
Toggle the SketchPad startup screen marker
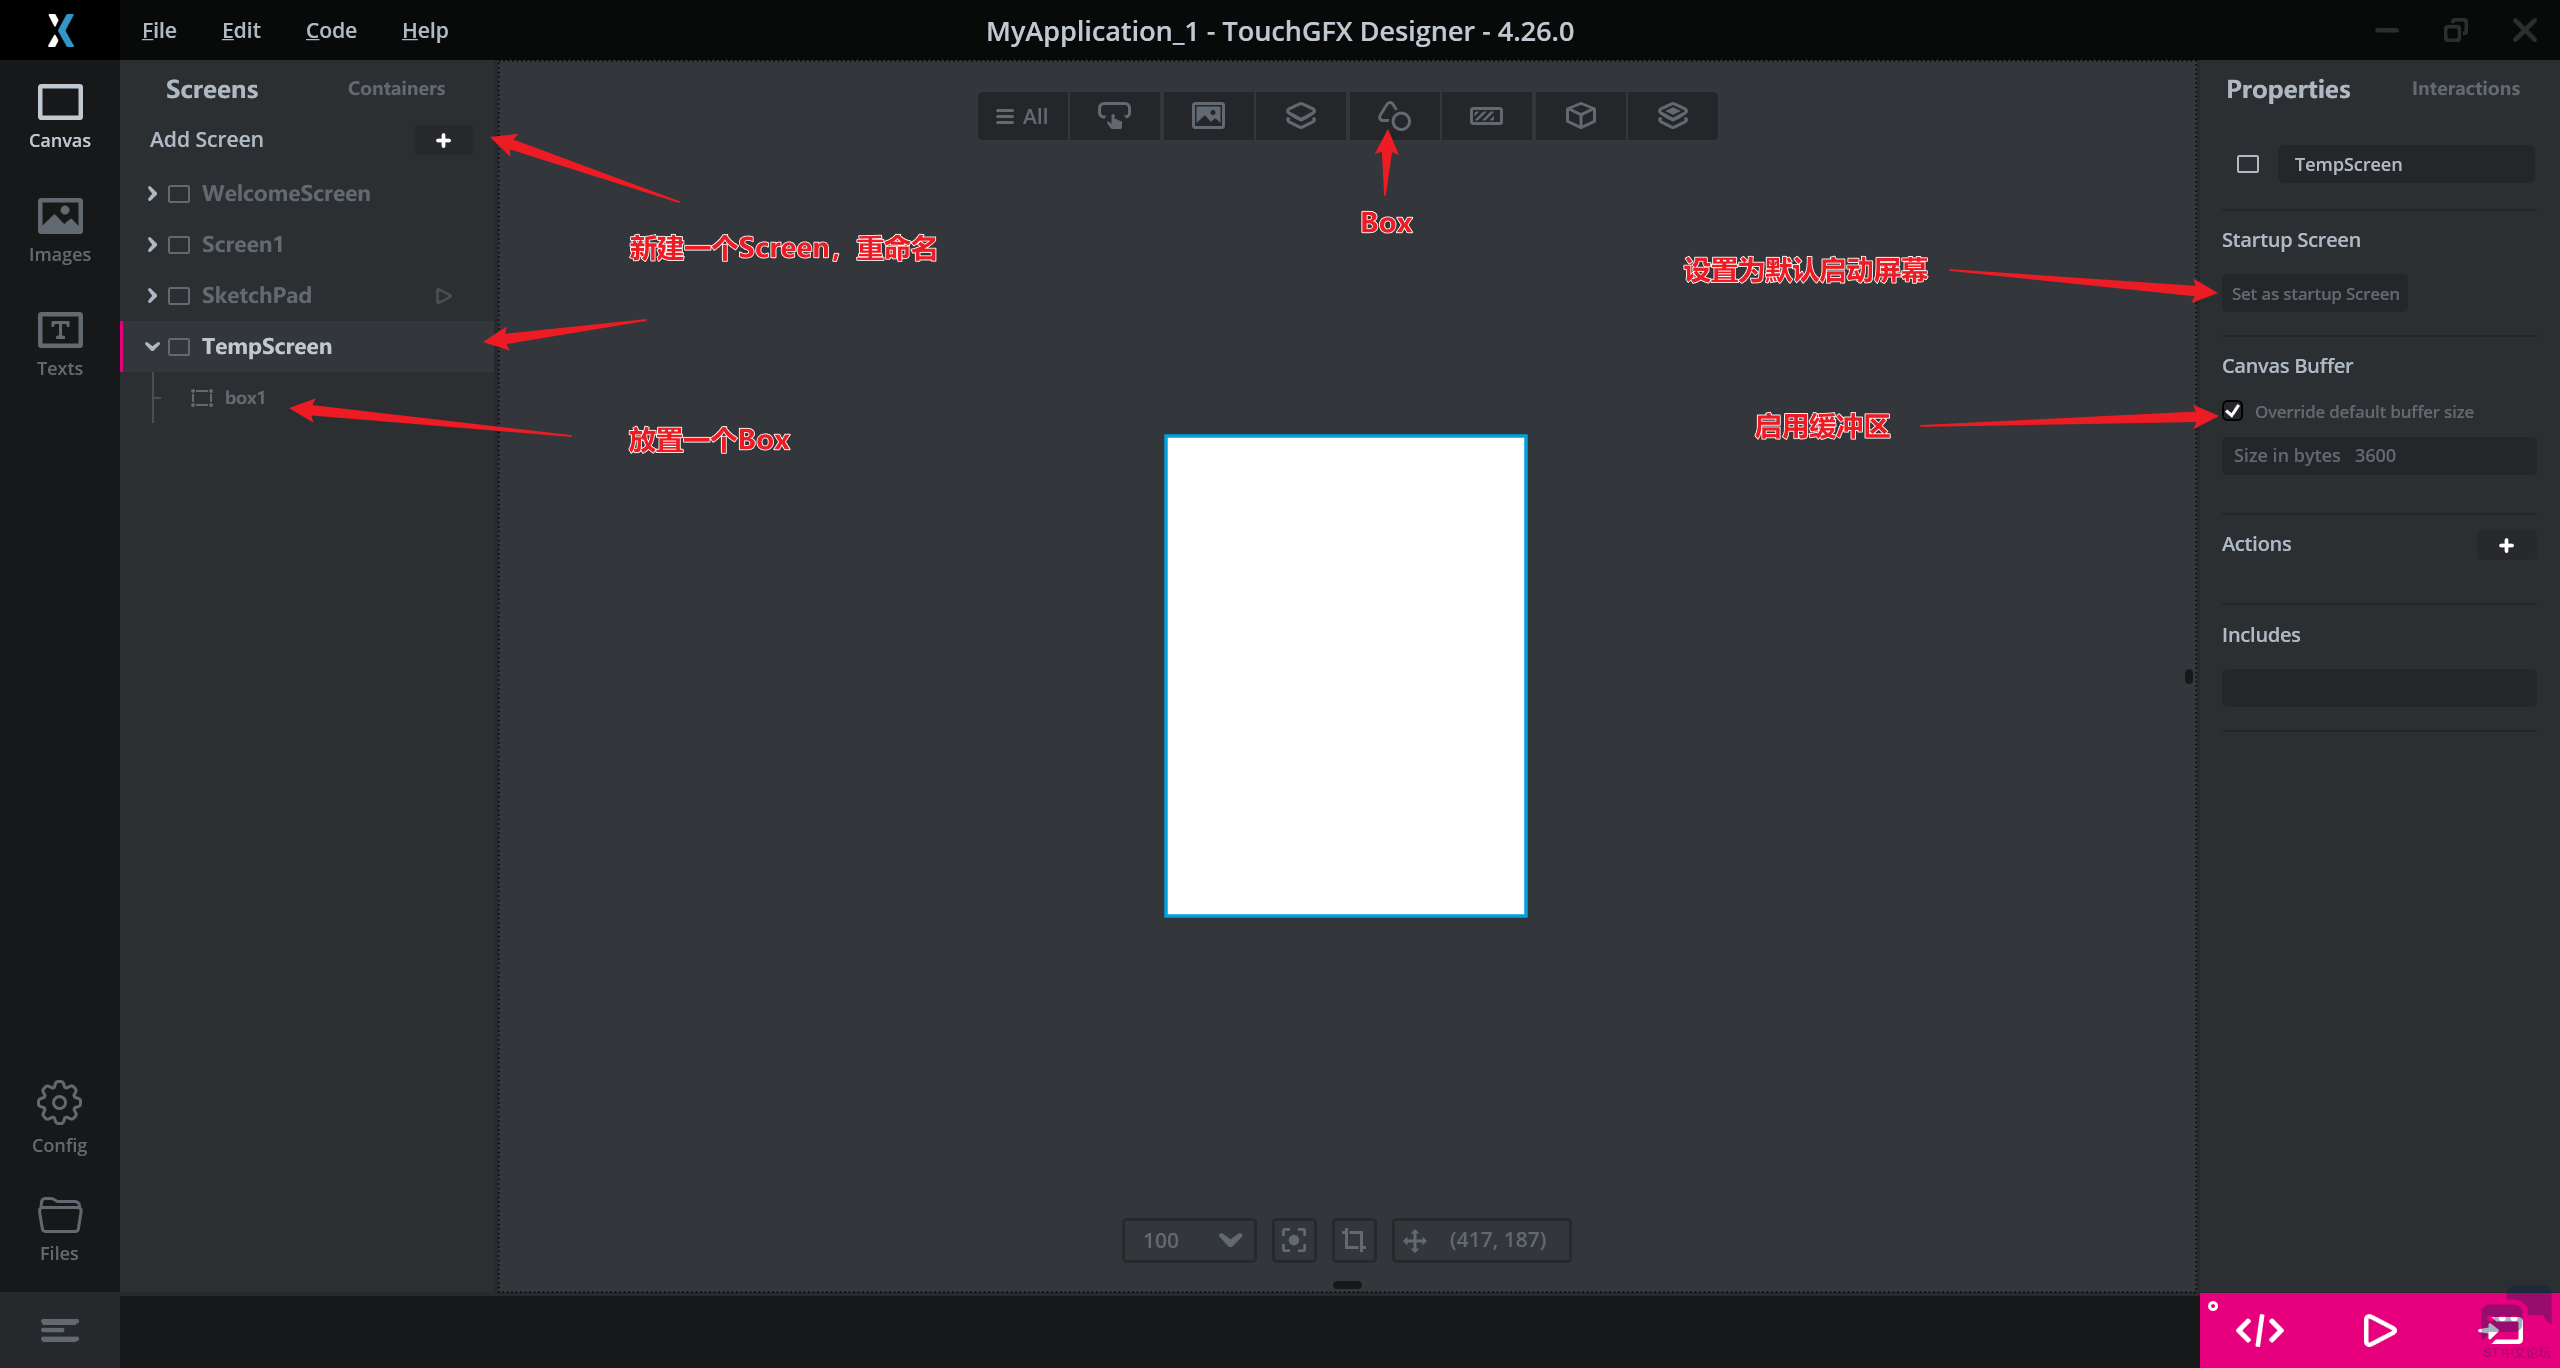[443, 296]
